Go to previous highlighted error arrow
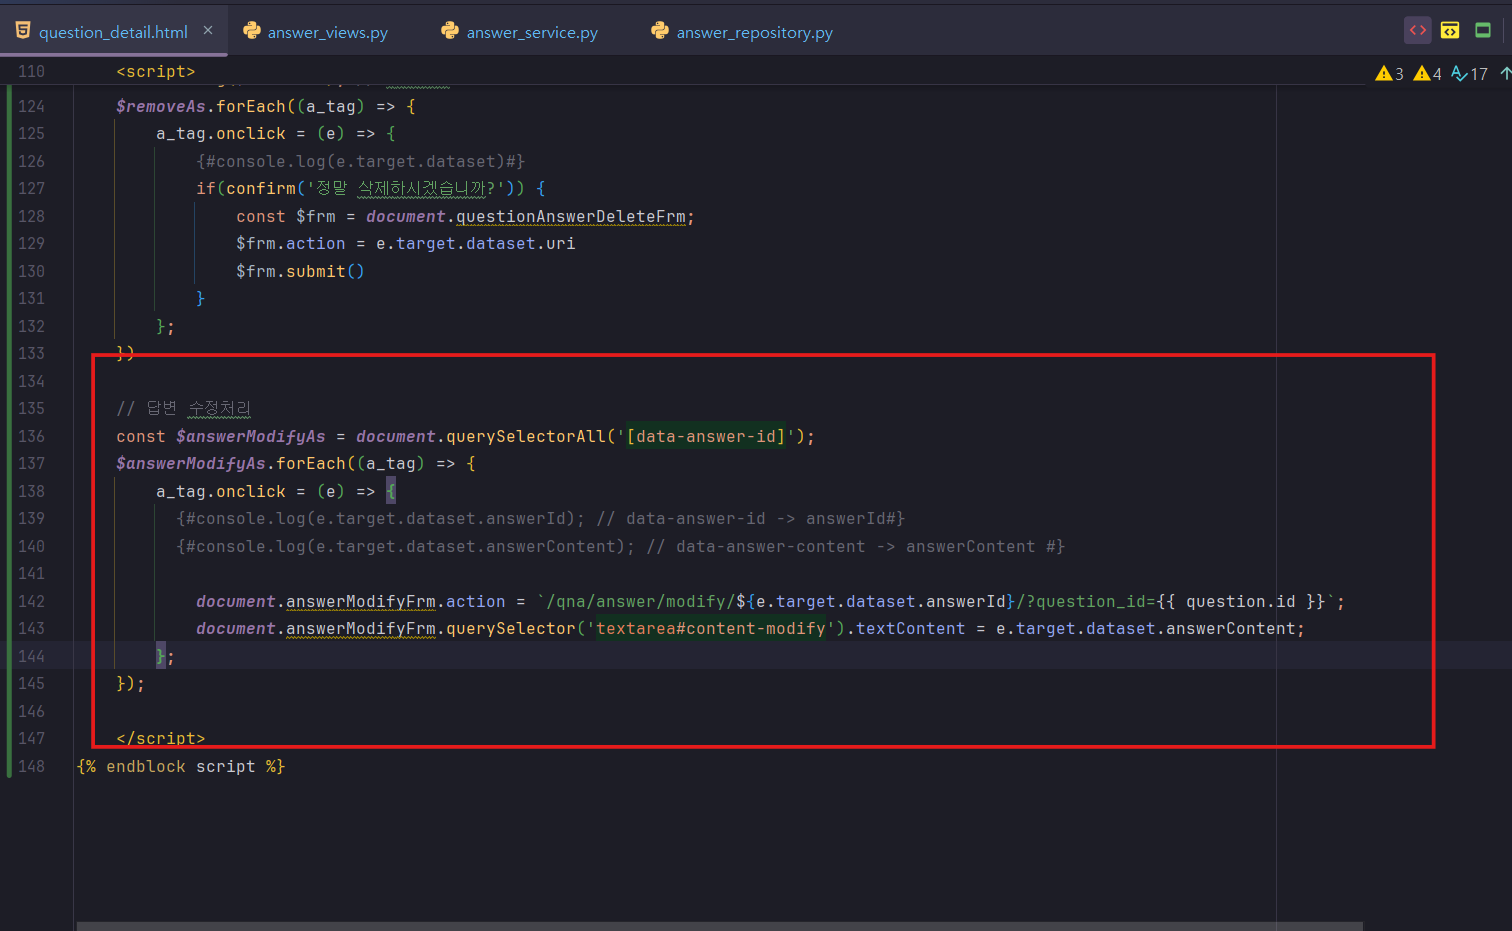1512x931 pixels. 1505,74
